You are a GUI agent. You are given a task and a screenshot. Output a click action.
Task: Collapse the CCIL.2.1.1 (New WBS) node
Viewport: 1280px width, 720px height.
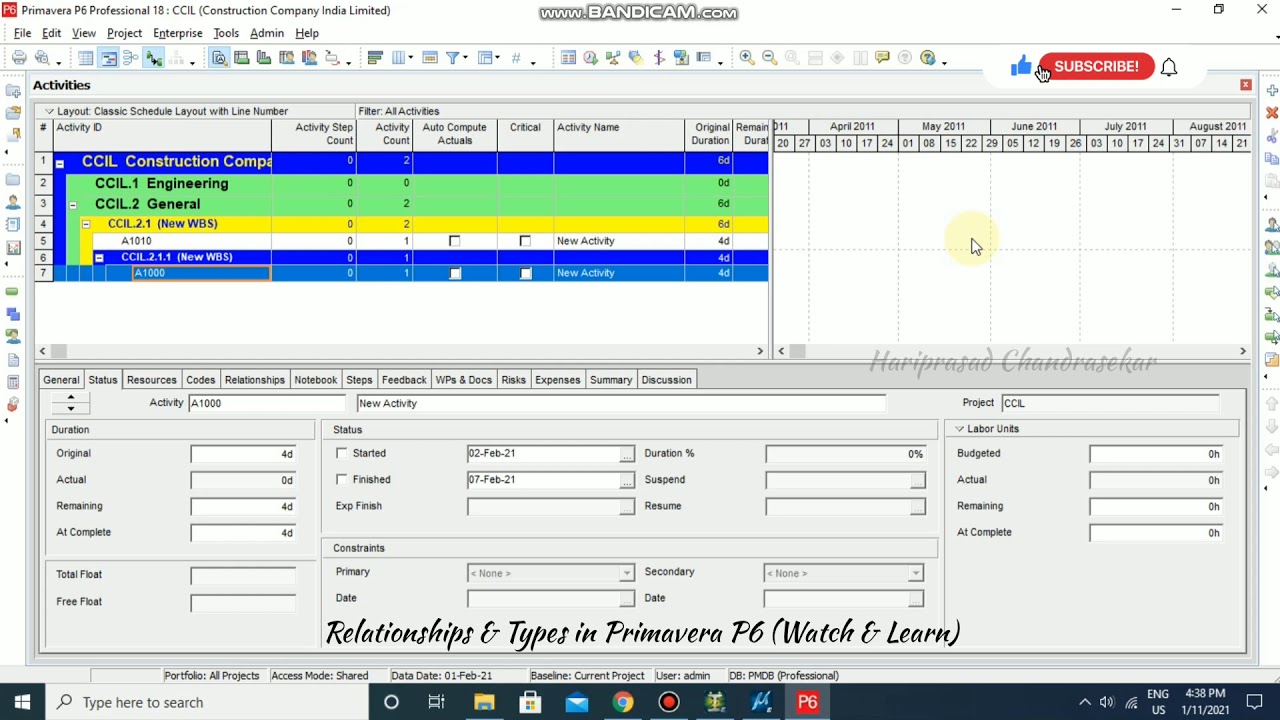point(98,258)
